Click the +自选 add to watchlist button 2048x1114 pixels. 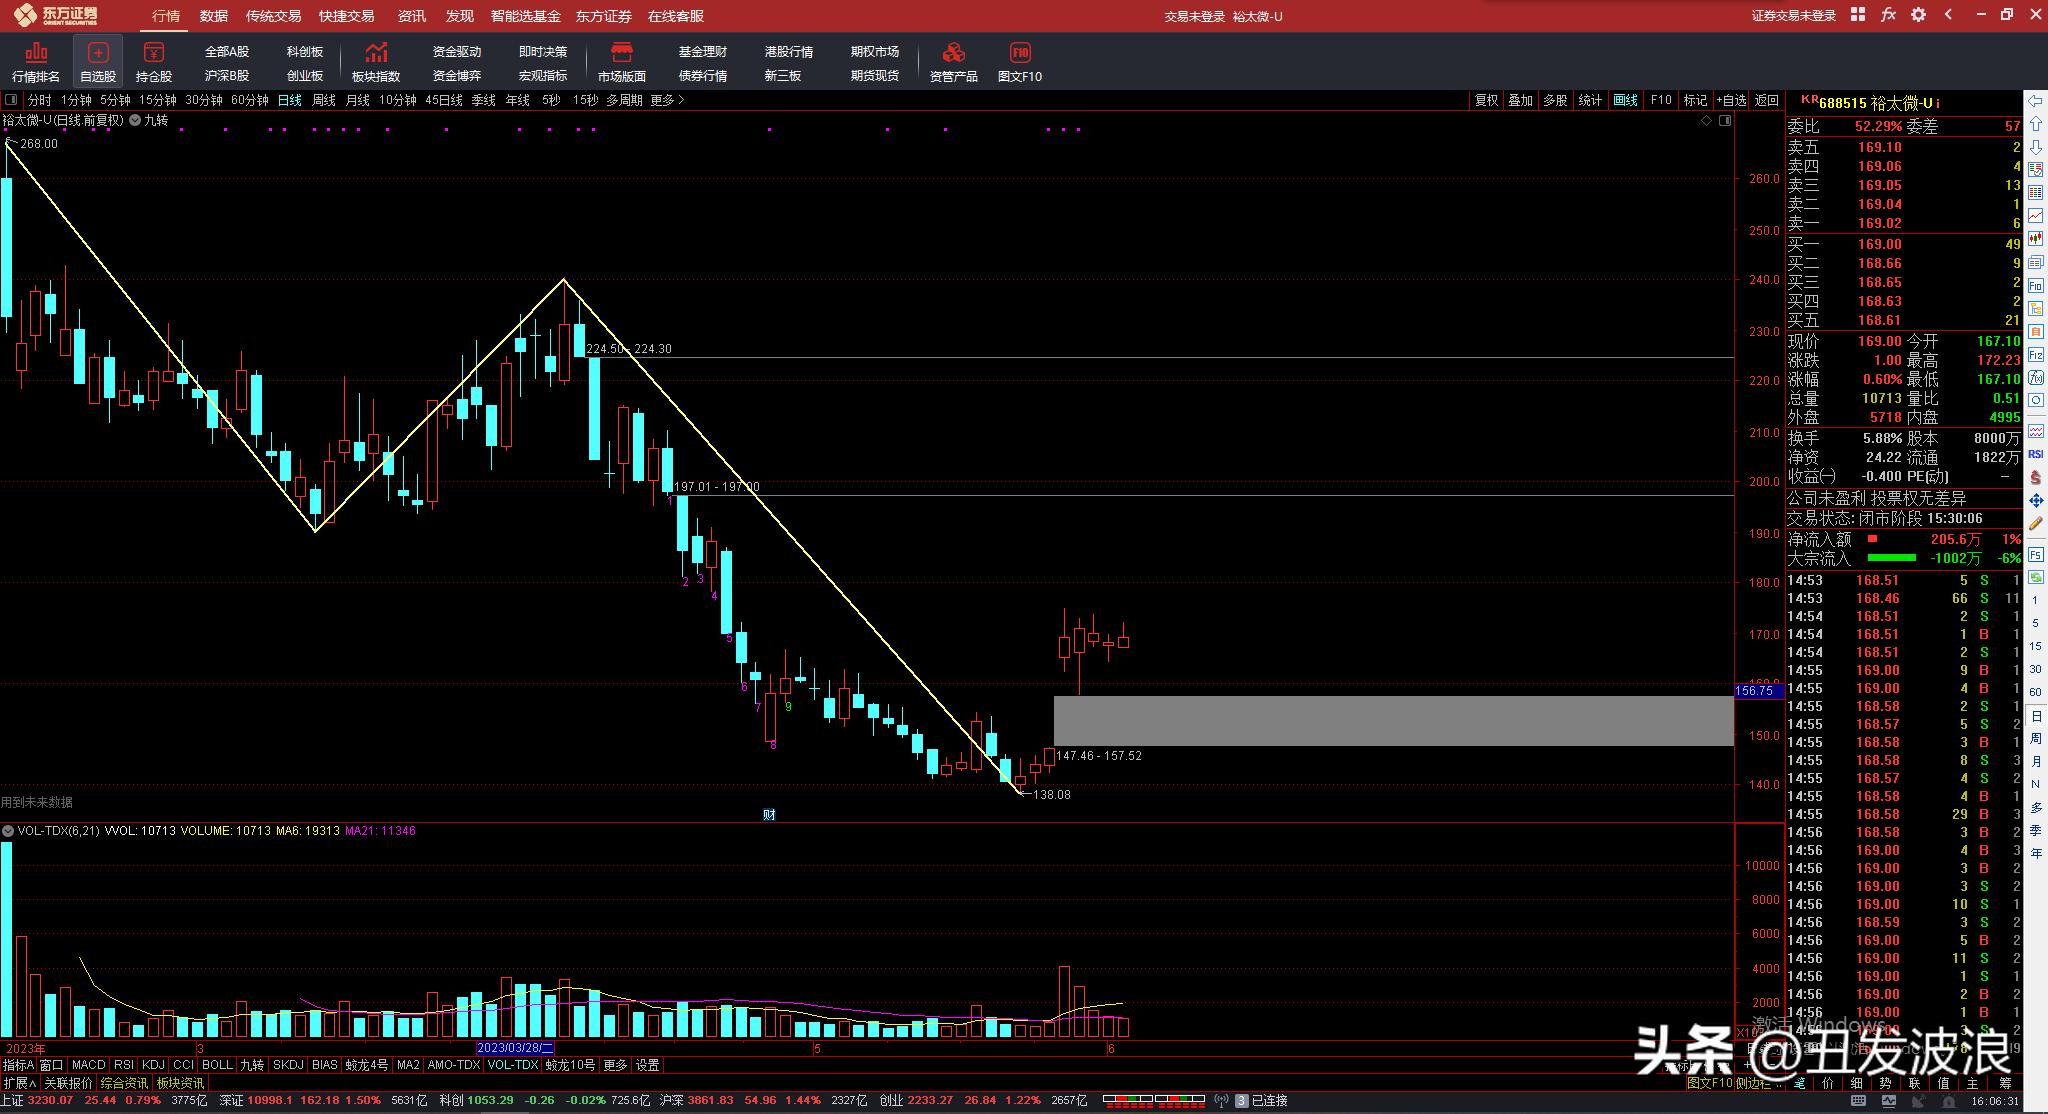pos(1731,100)
